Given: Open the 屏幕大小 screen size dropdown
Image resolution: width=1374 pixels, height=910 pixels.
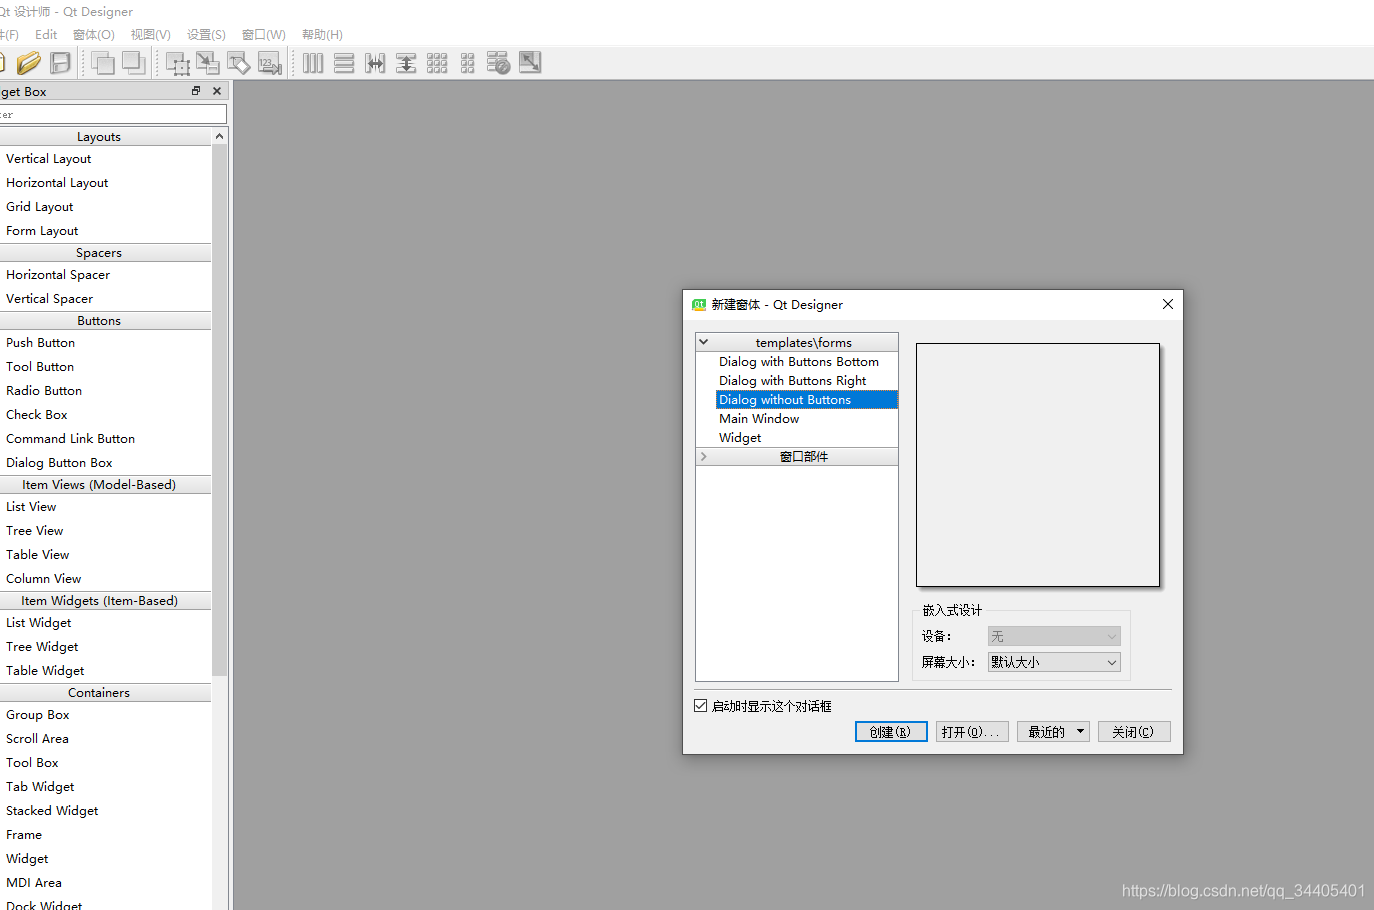Looking at the screenshot, I should (1054, 662).
